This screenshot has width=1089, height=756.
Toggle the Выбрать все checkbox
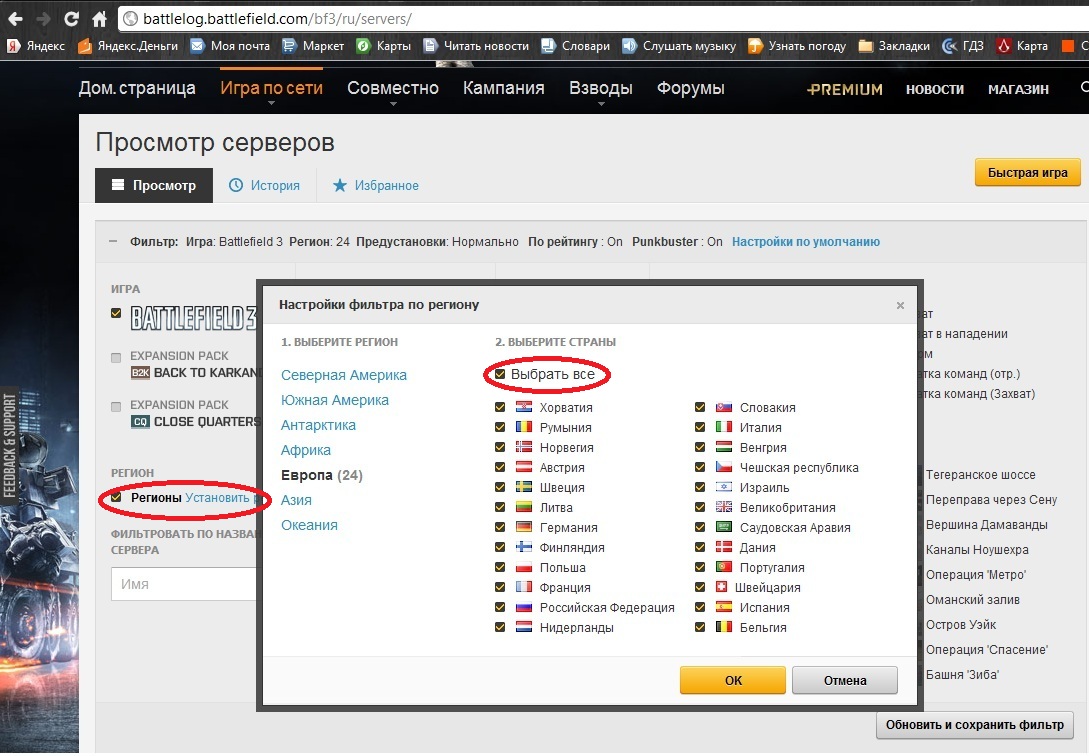click(x=501, y=375)
